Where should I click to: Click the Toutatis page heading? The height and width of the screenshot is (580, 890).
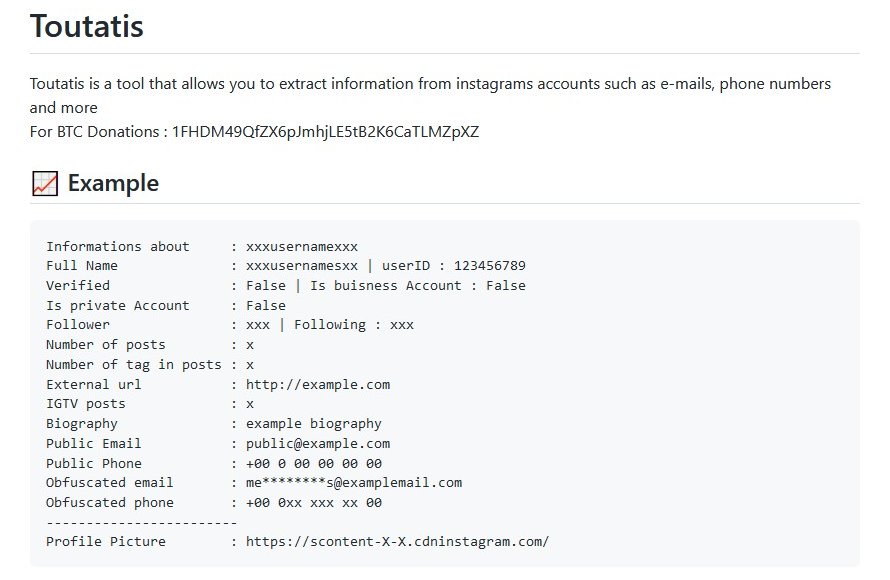pyautogui.click(x=87, y=27)
